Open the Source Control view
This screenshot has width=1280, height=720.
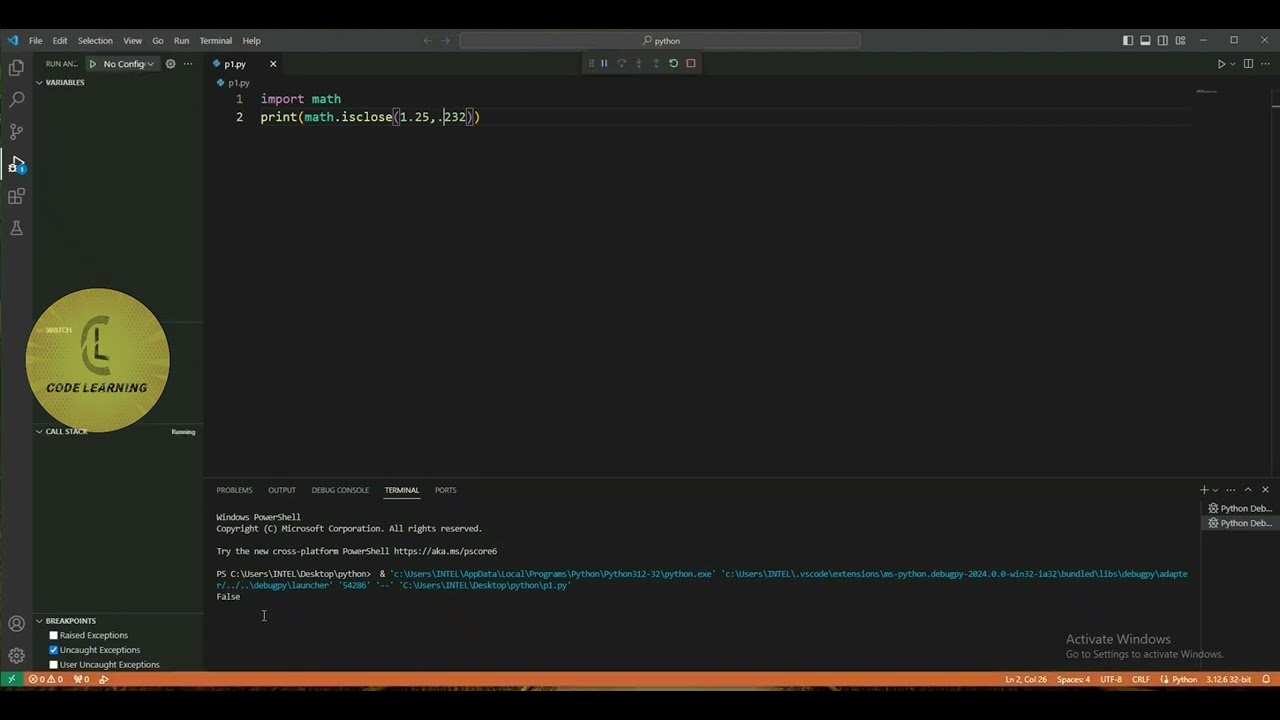tap(16, 132)
